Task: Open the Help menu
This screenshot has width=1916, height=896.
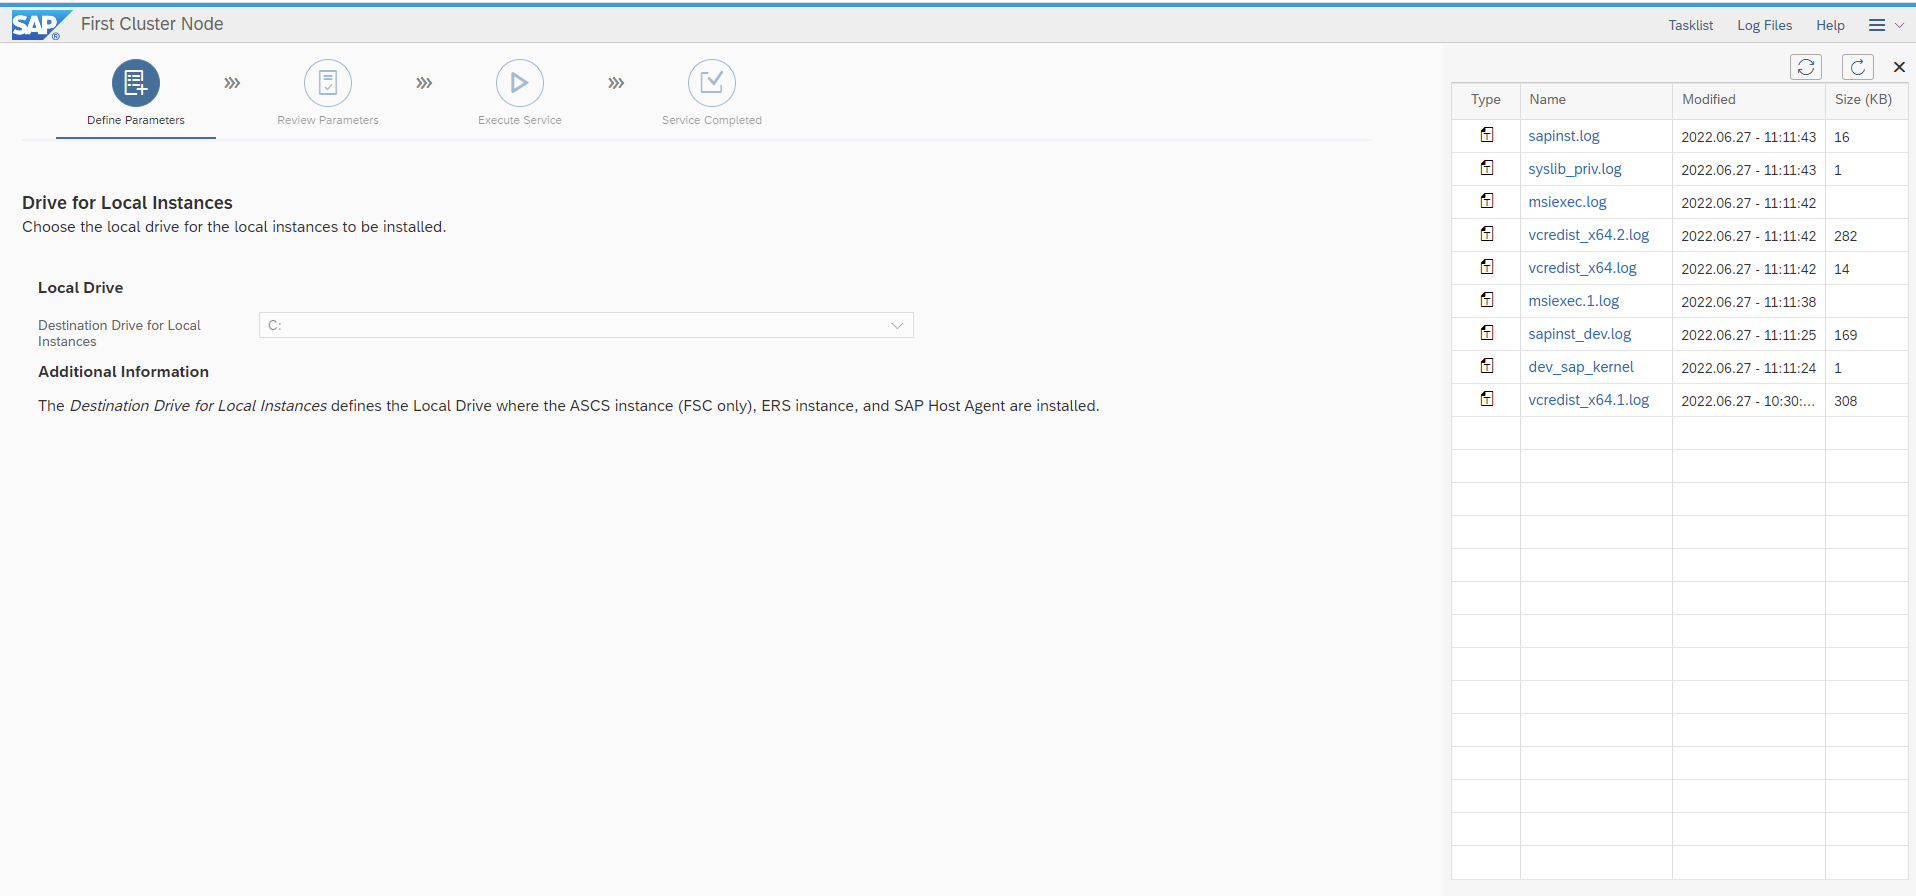Action: click(x=1830, y=25)
